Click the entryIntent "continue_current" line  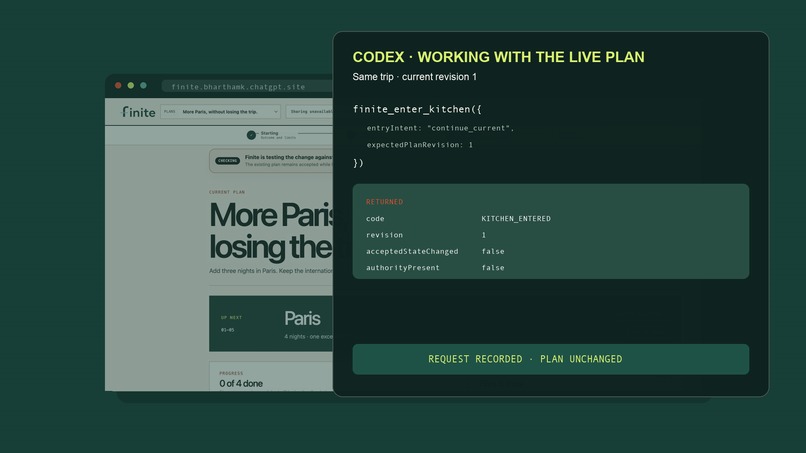[x=440, y=128]
